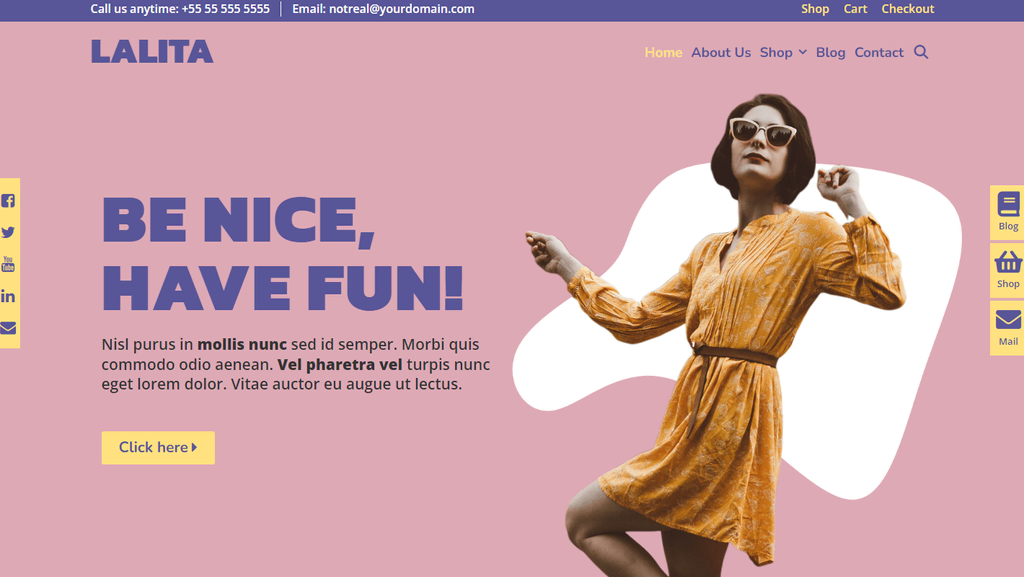Screen dimensions: 1024x577
Task: Click the LALITA logo
Action: 152,52
